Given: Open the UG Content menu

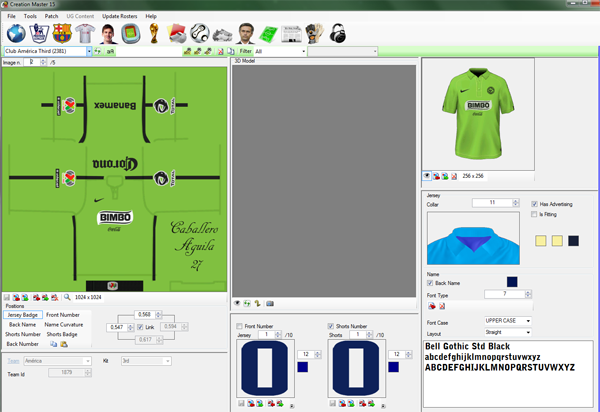Looking at the screenshot, I should [x=80, y=16].
